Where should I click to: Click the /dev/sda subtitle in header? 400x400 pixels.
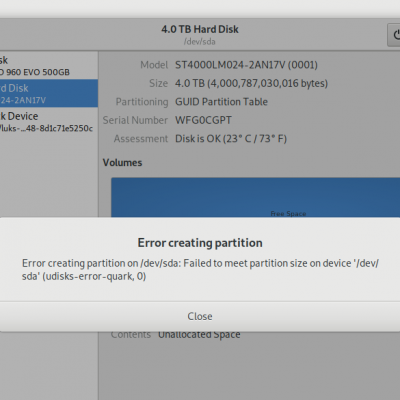point(200,42)
